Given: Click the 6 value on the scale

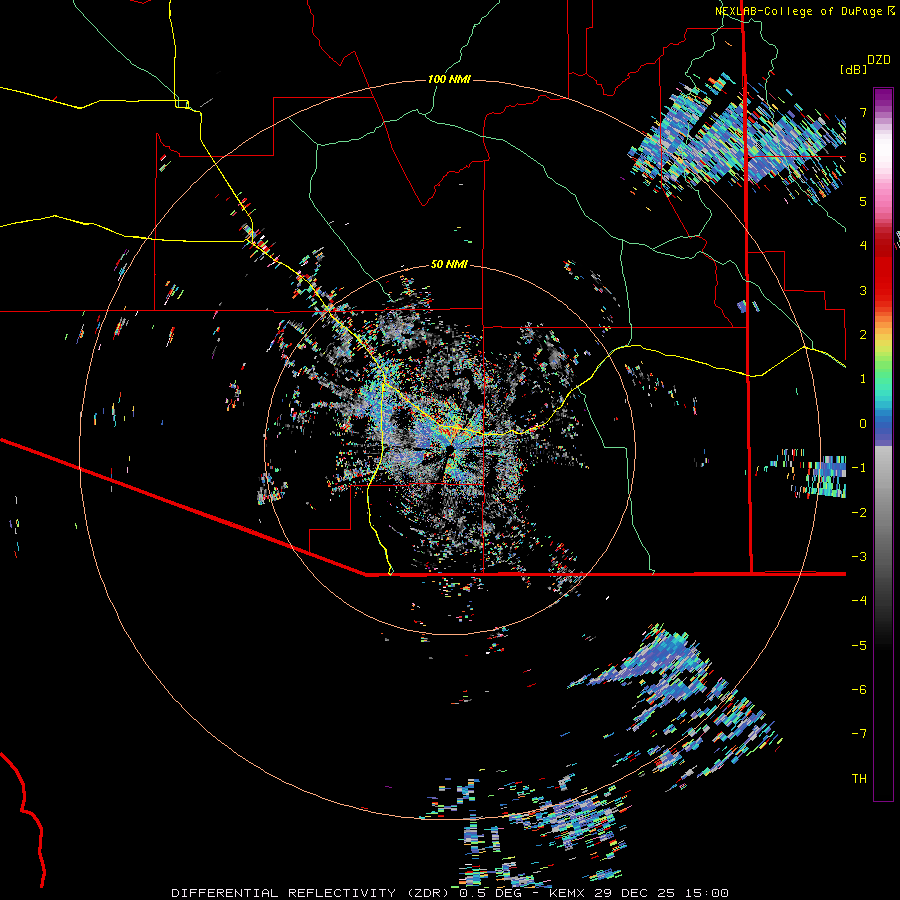Looking at the screenshot, I should pyautogui.click(x=863, y=157).
